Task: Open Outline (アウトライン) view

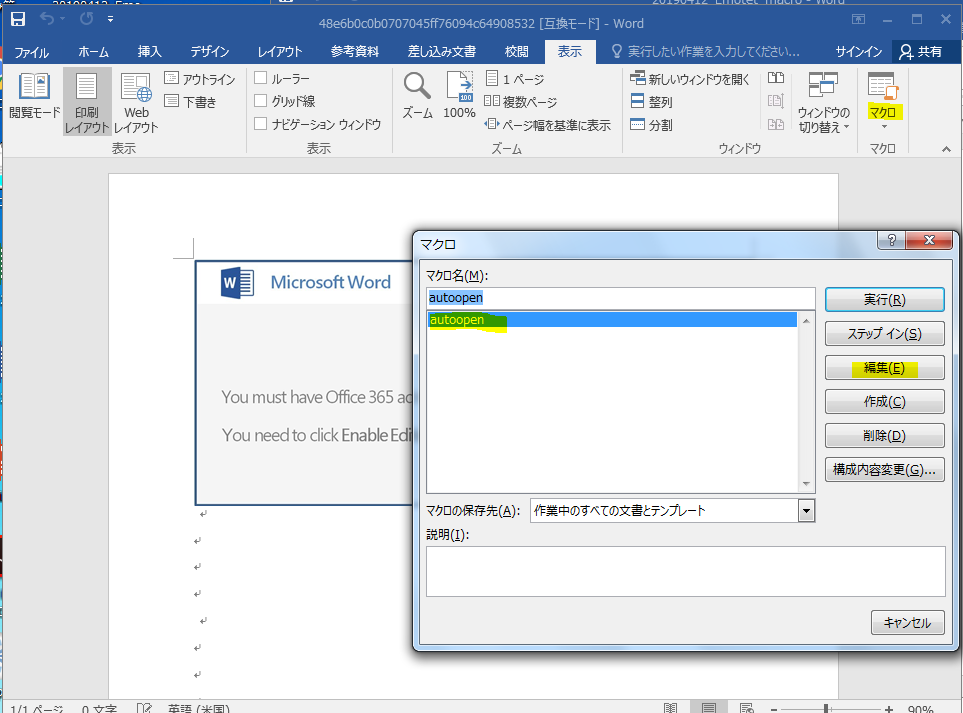Action: (200, 79)
